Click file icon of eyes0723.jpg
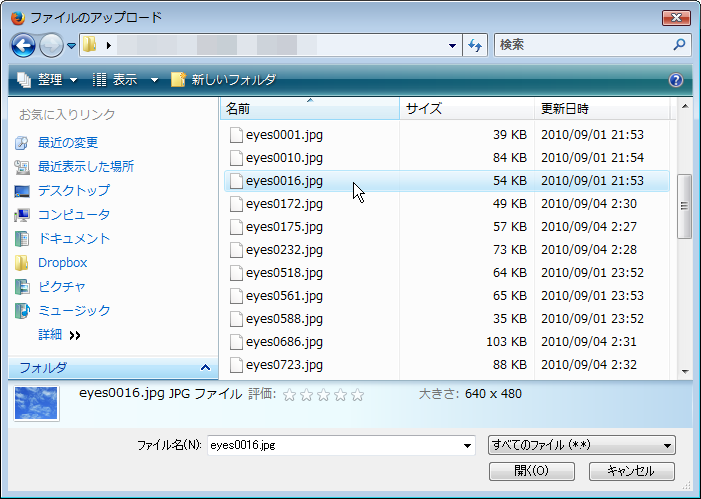The image size is (701, 499). coord(236,365)
